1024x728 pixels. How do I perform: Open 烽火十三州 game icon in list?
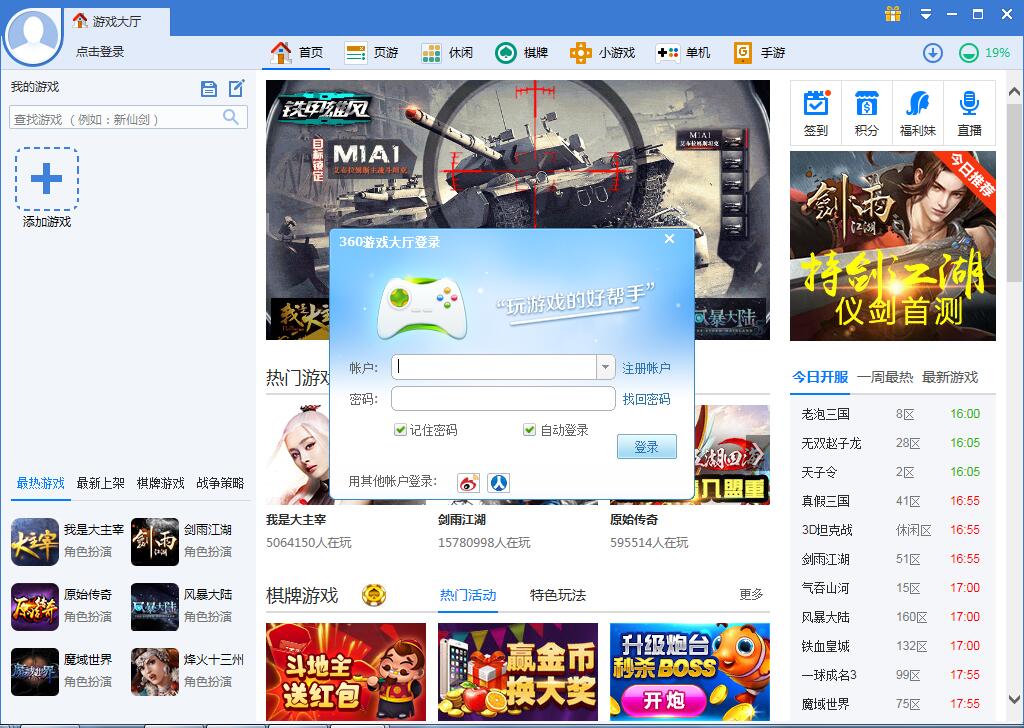tap(155, 672)
